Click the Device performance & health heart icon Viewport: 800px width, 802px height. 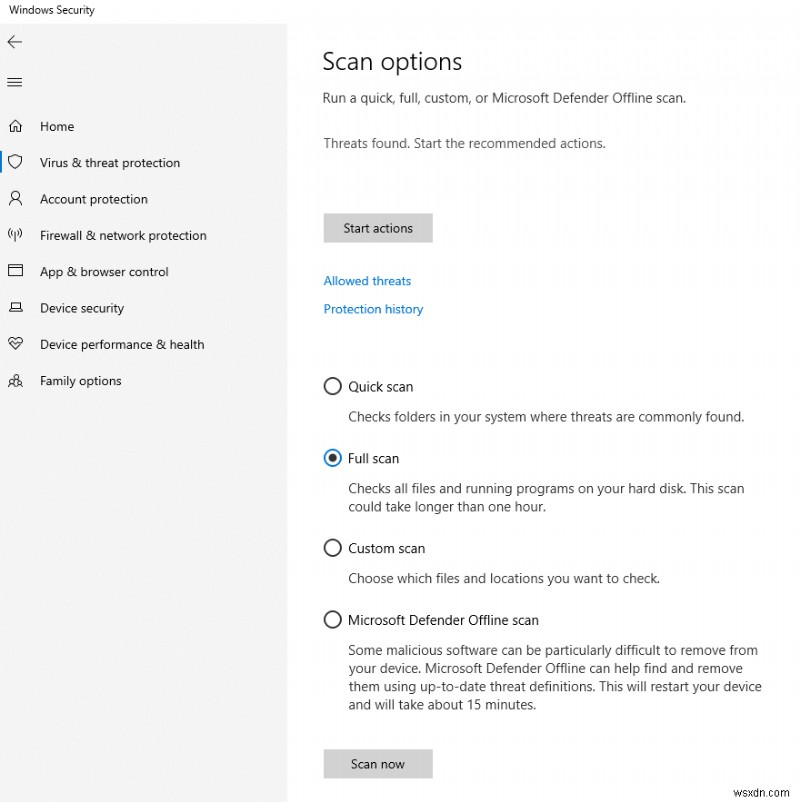(x=15, y=344)
